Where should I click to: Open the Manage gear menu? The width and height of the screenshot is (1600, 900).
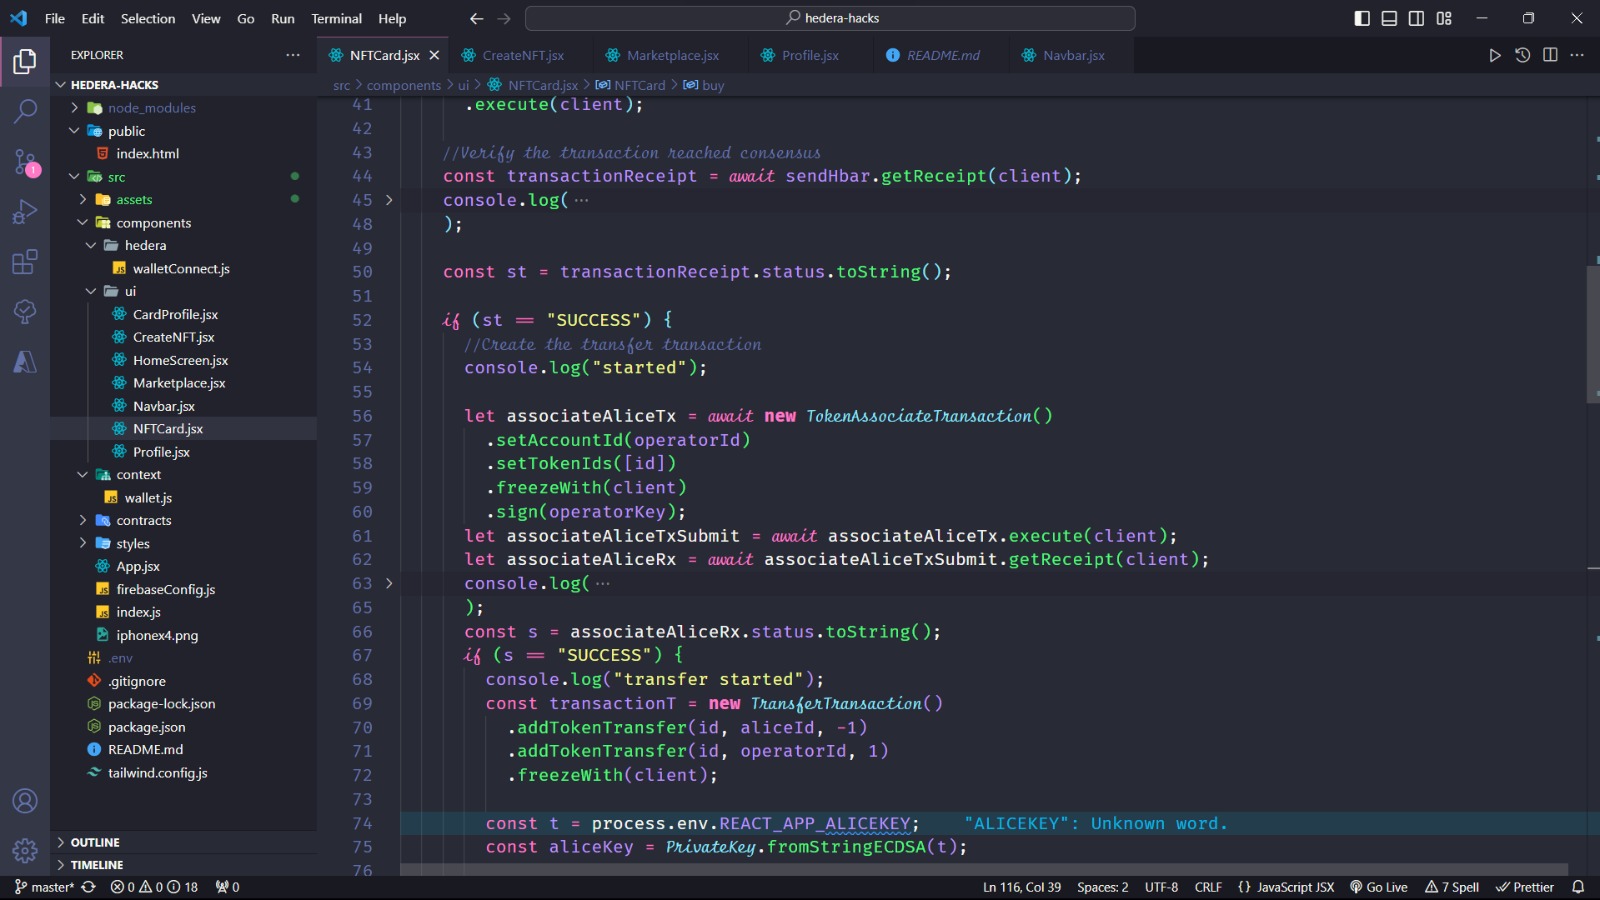coord(25,851)
